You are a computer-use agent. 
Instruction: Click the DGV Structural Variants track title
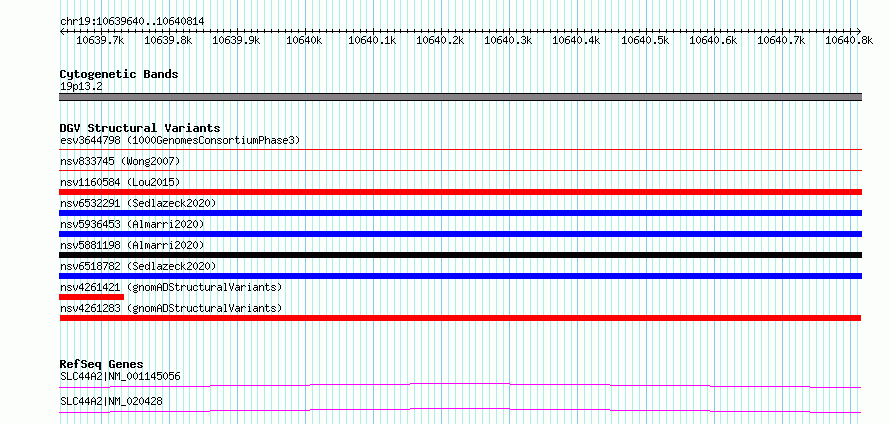tap(140, 128)
